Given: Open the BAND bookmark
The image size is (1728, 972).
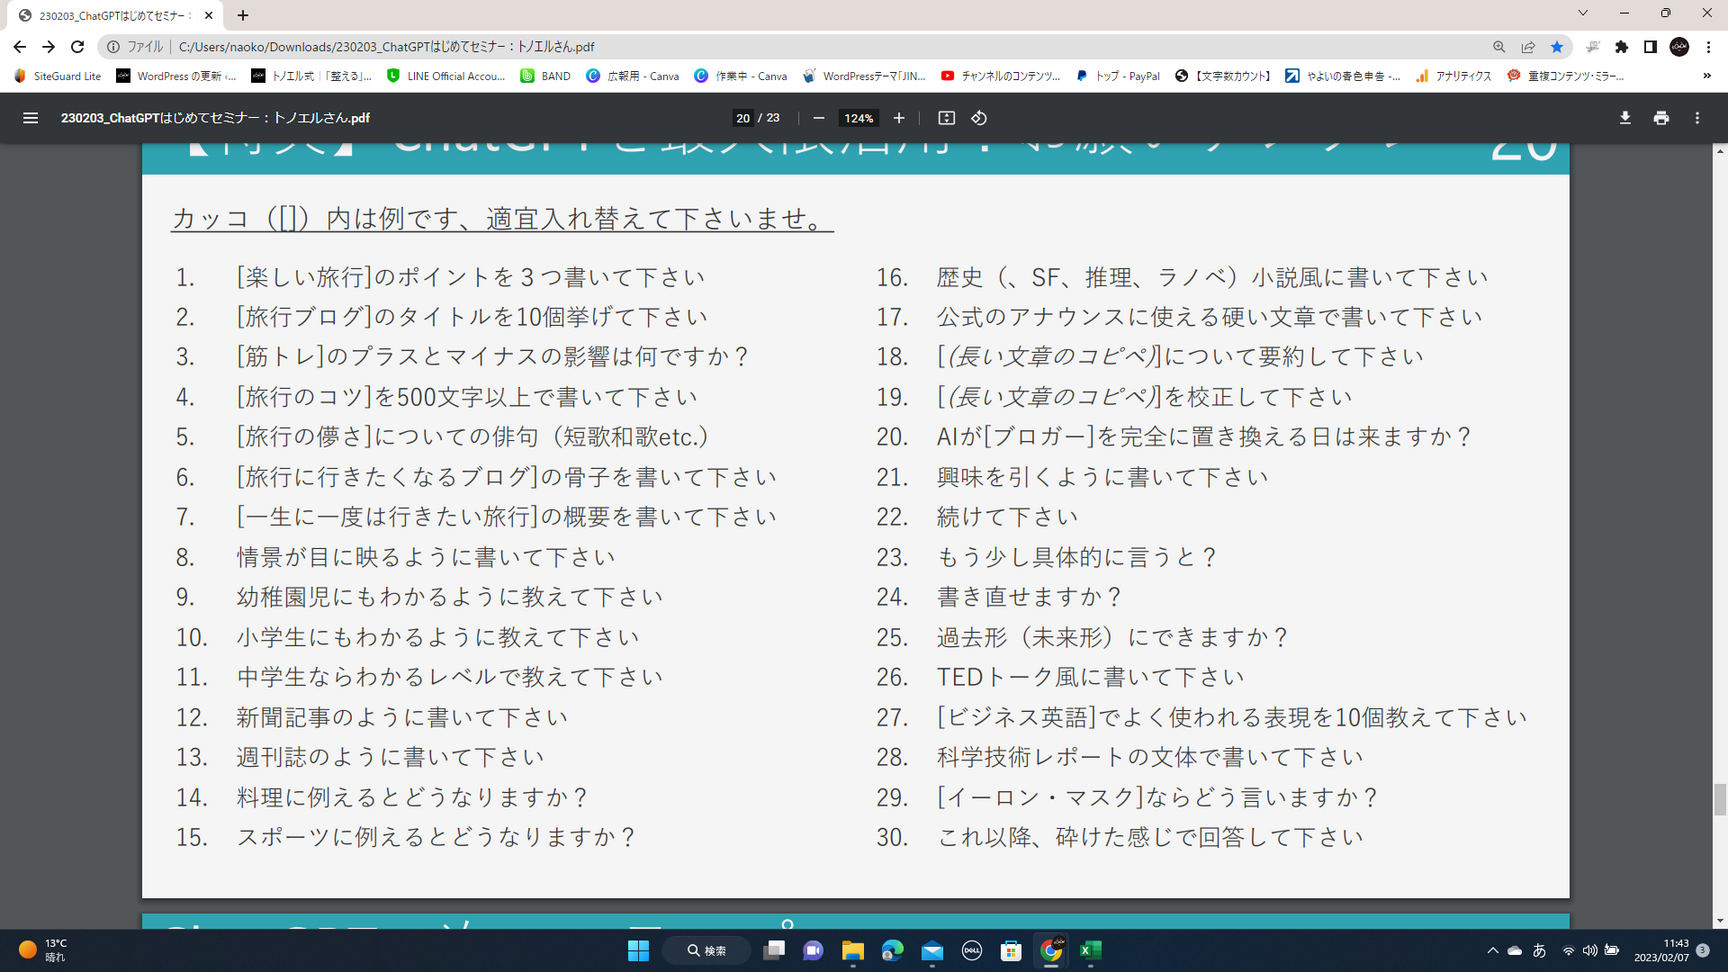Looking at the screenshot, I should (x=546, y=76).
